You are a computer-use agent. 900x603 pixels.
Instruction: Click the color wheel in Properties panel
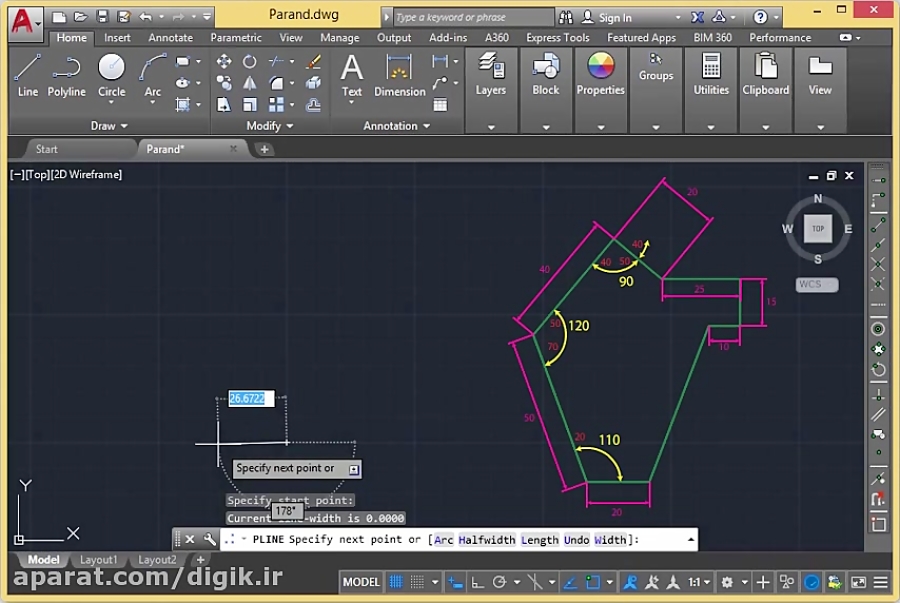tap(600, 65)
